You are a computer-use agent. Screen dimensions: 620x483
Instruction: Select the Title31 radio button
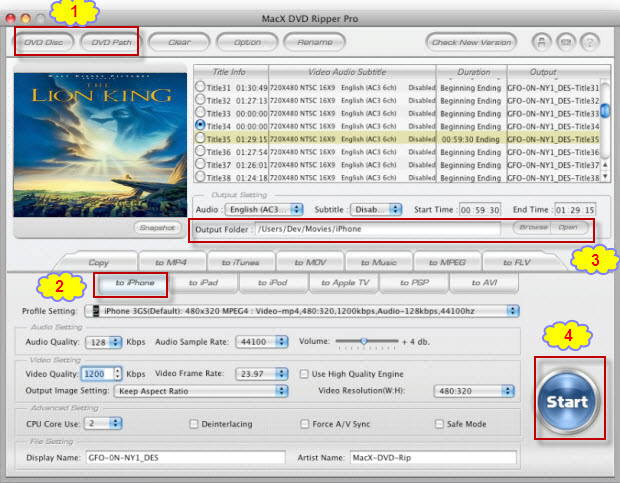[200, 87]
